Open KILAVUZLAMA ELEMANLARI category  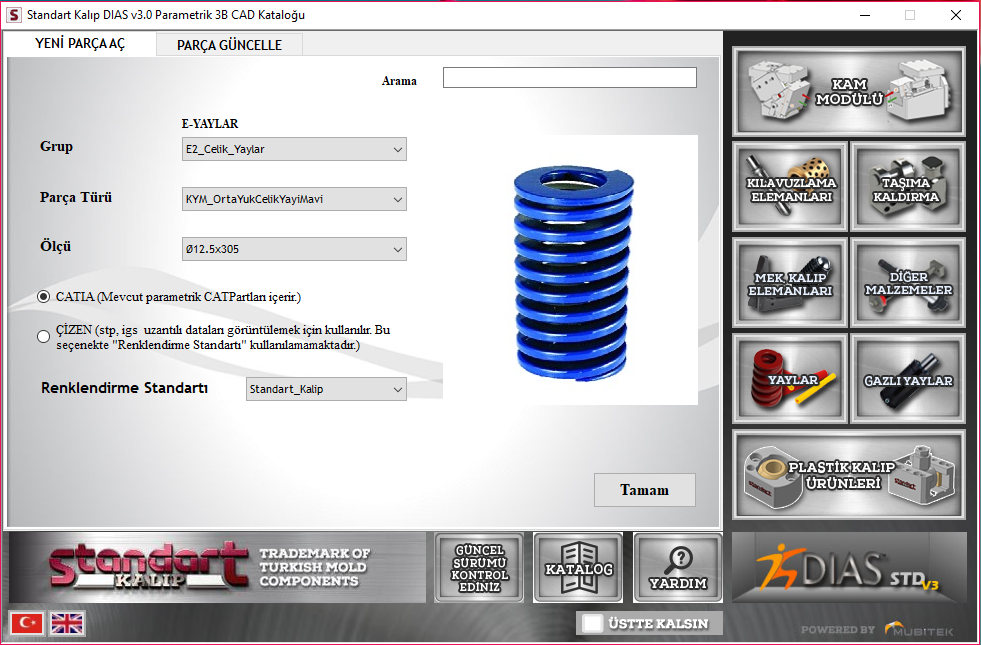tap(790, 186)
